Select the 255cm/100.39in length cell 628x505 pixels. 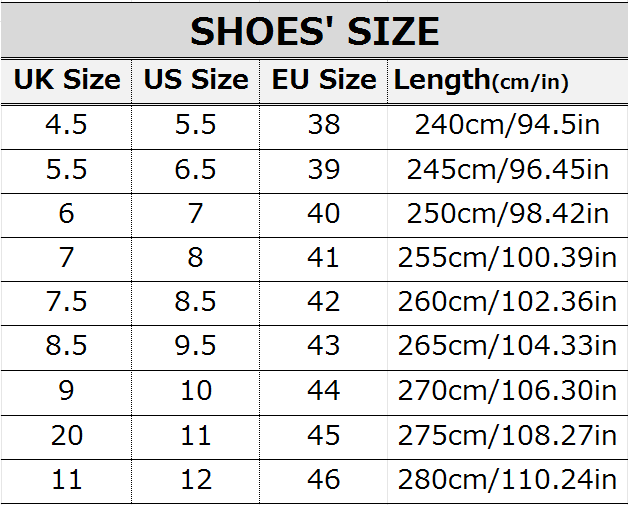click(507, 258)
